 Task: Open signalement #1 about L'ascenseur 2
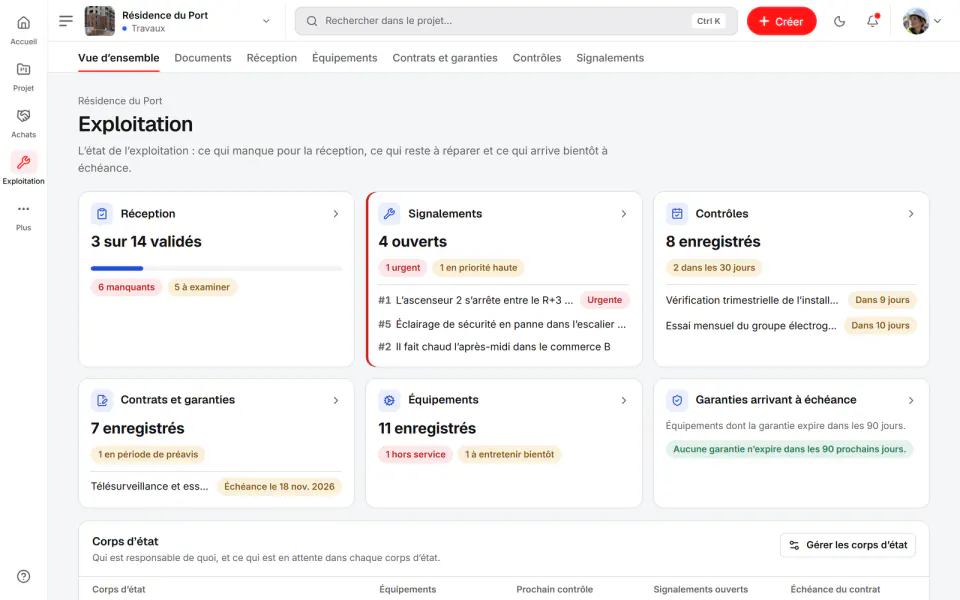(x=476, y=300)
